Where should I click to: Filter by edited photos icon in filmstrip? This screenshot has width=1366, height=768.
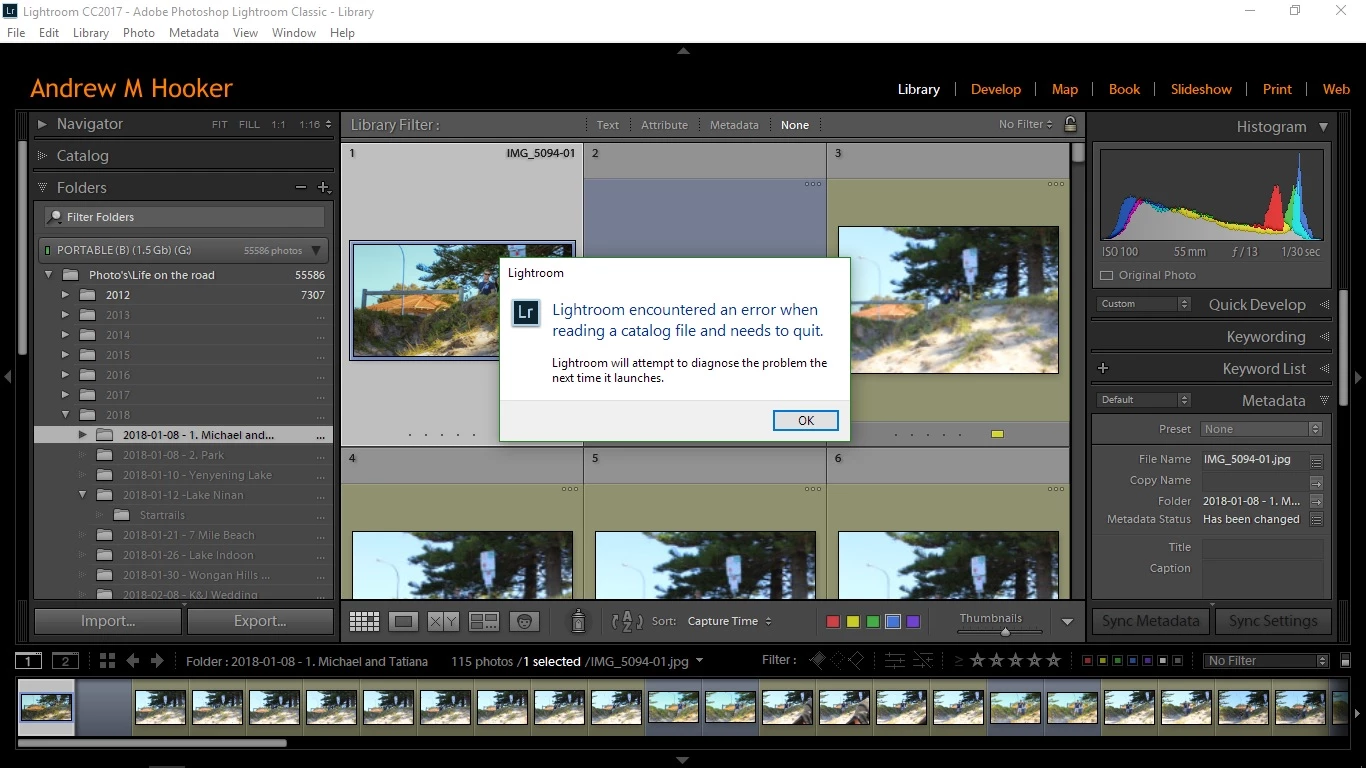click(895, 660)
